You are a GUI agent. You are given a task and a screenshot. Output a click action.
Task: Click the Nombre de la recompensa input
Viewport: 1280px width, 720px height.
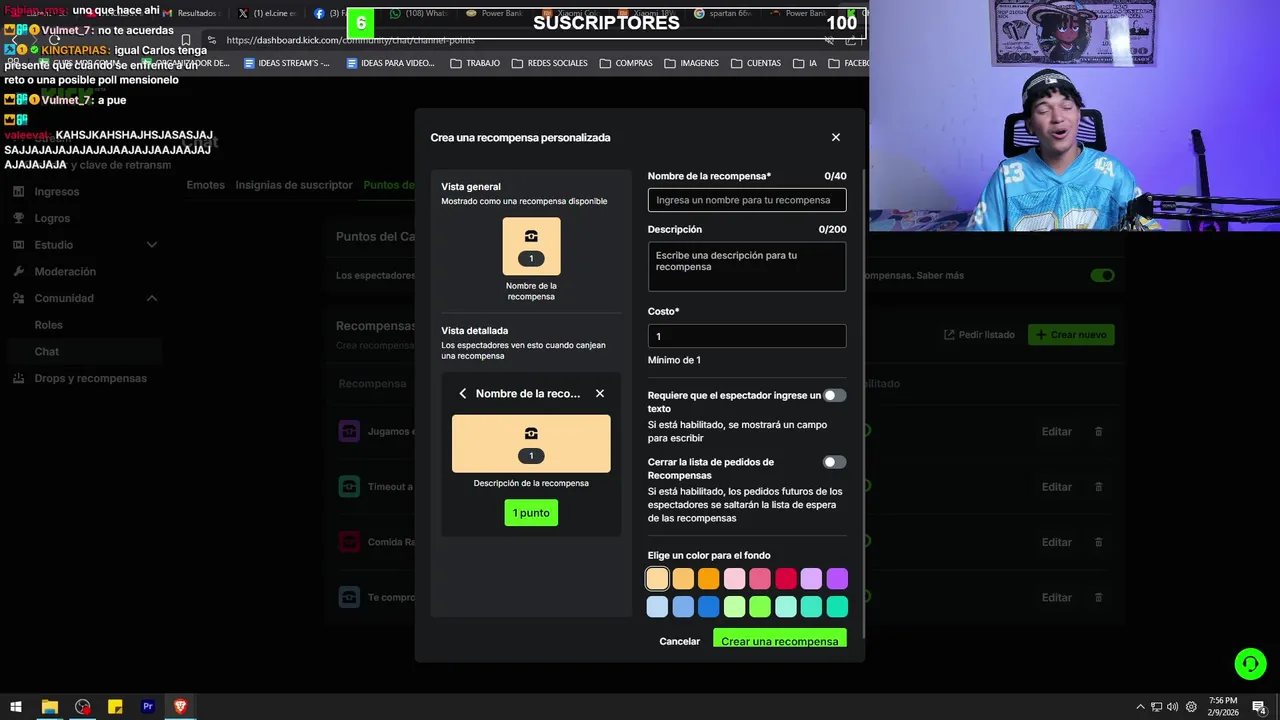click(747, 200)
